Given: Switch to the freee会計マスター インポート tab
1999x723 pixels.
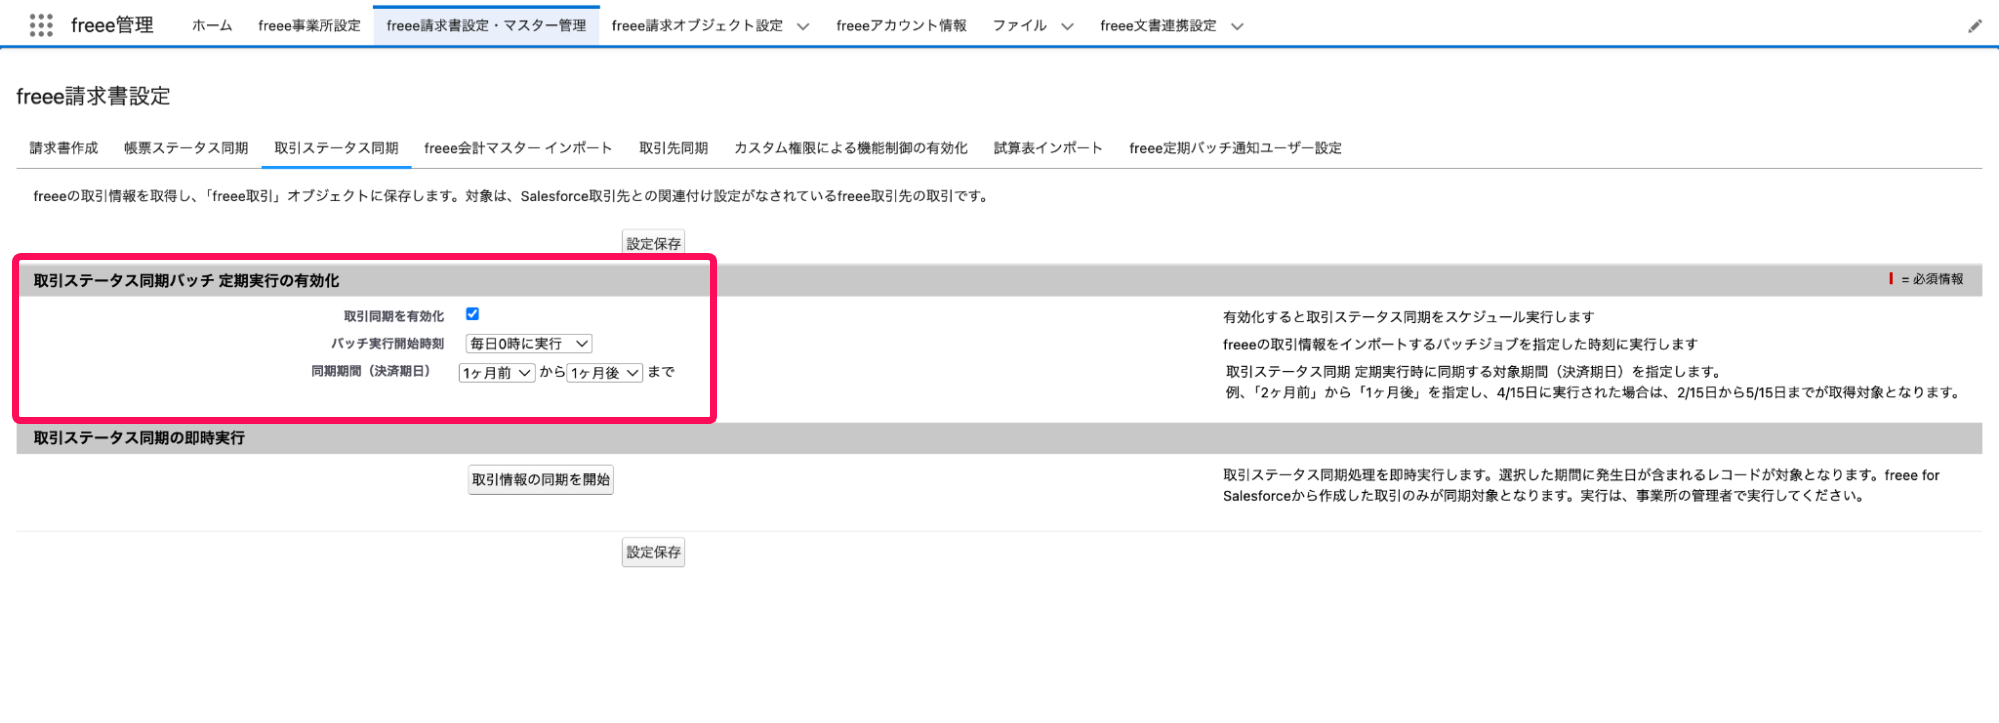Looking at the screenshot, I should [518, 148].
